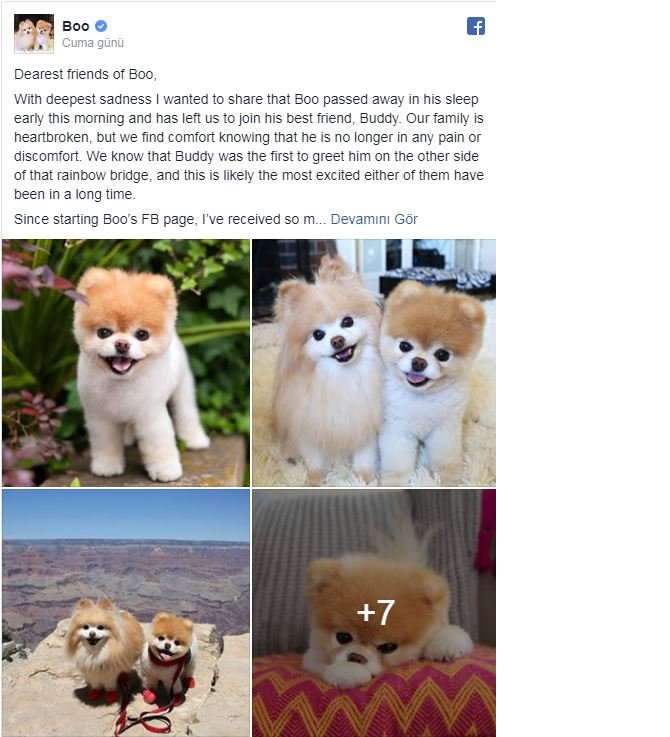Viewport: 670px width, 737px height.
Task: Click the "Cuma günü" post timestamp
Action: tap(93, 43)
